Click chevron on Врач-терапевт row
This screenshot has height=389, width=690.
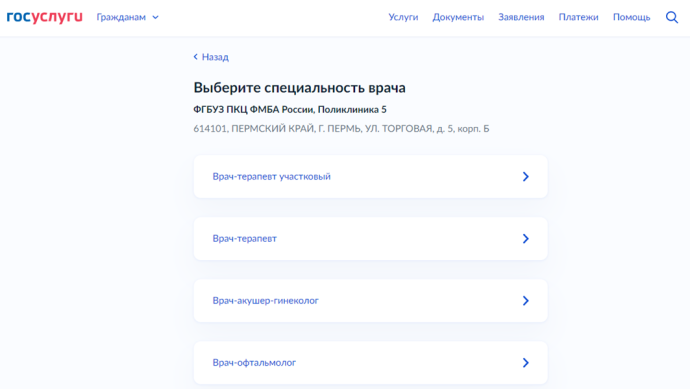pos(525,239)
